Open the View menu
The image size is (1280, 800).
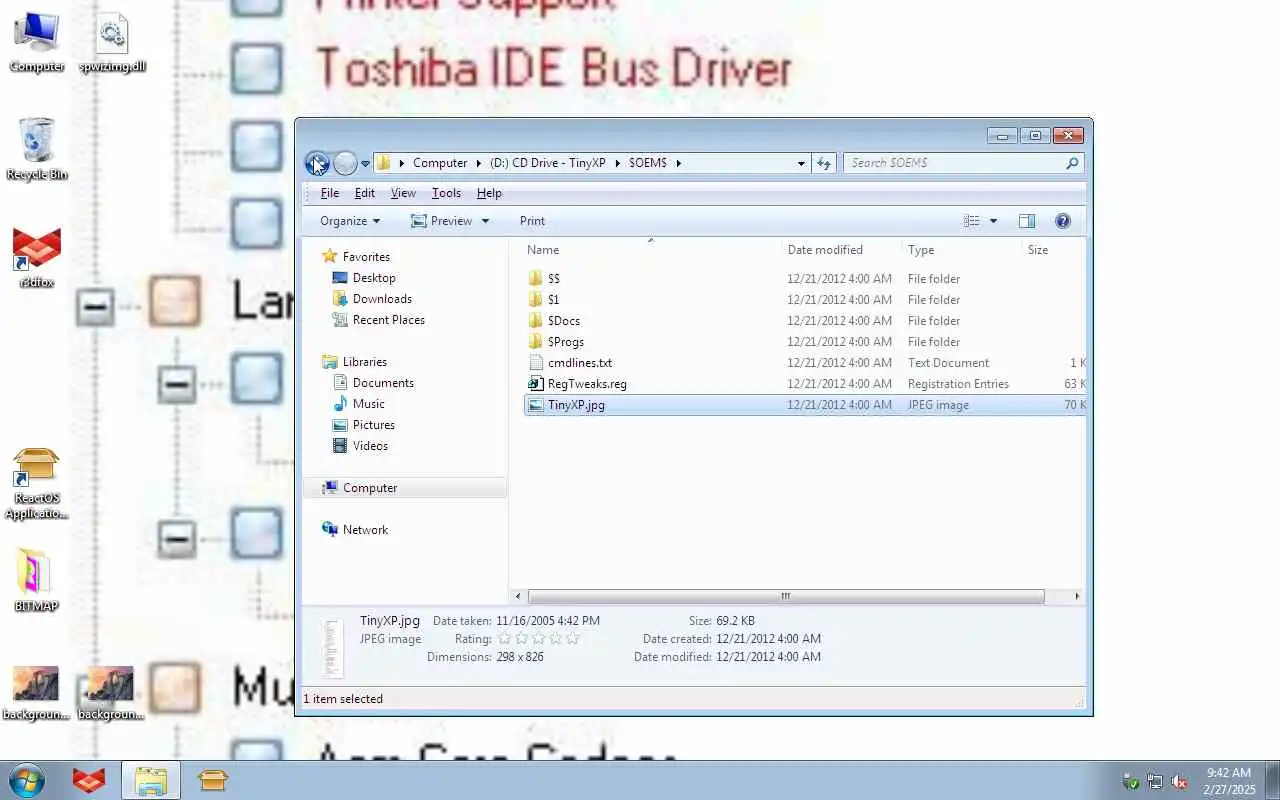coord(403,193)
